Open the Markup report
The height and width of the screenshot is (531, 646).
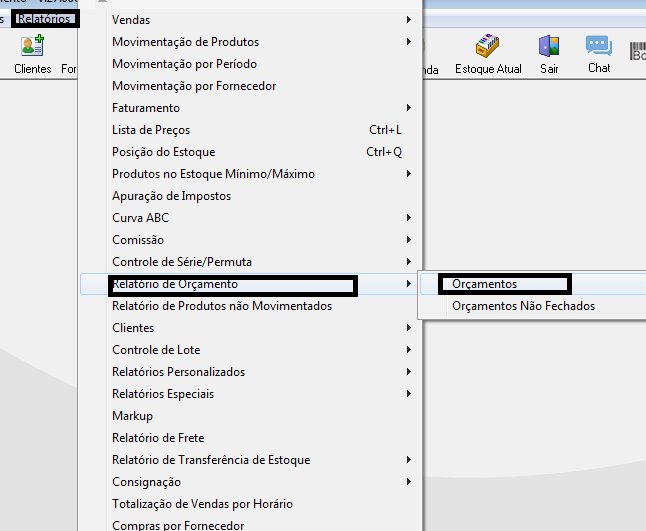250,416
